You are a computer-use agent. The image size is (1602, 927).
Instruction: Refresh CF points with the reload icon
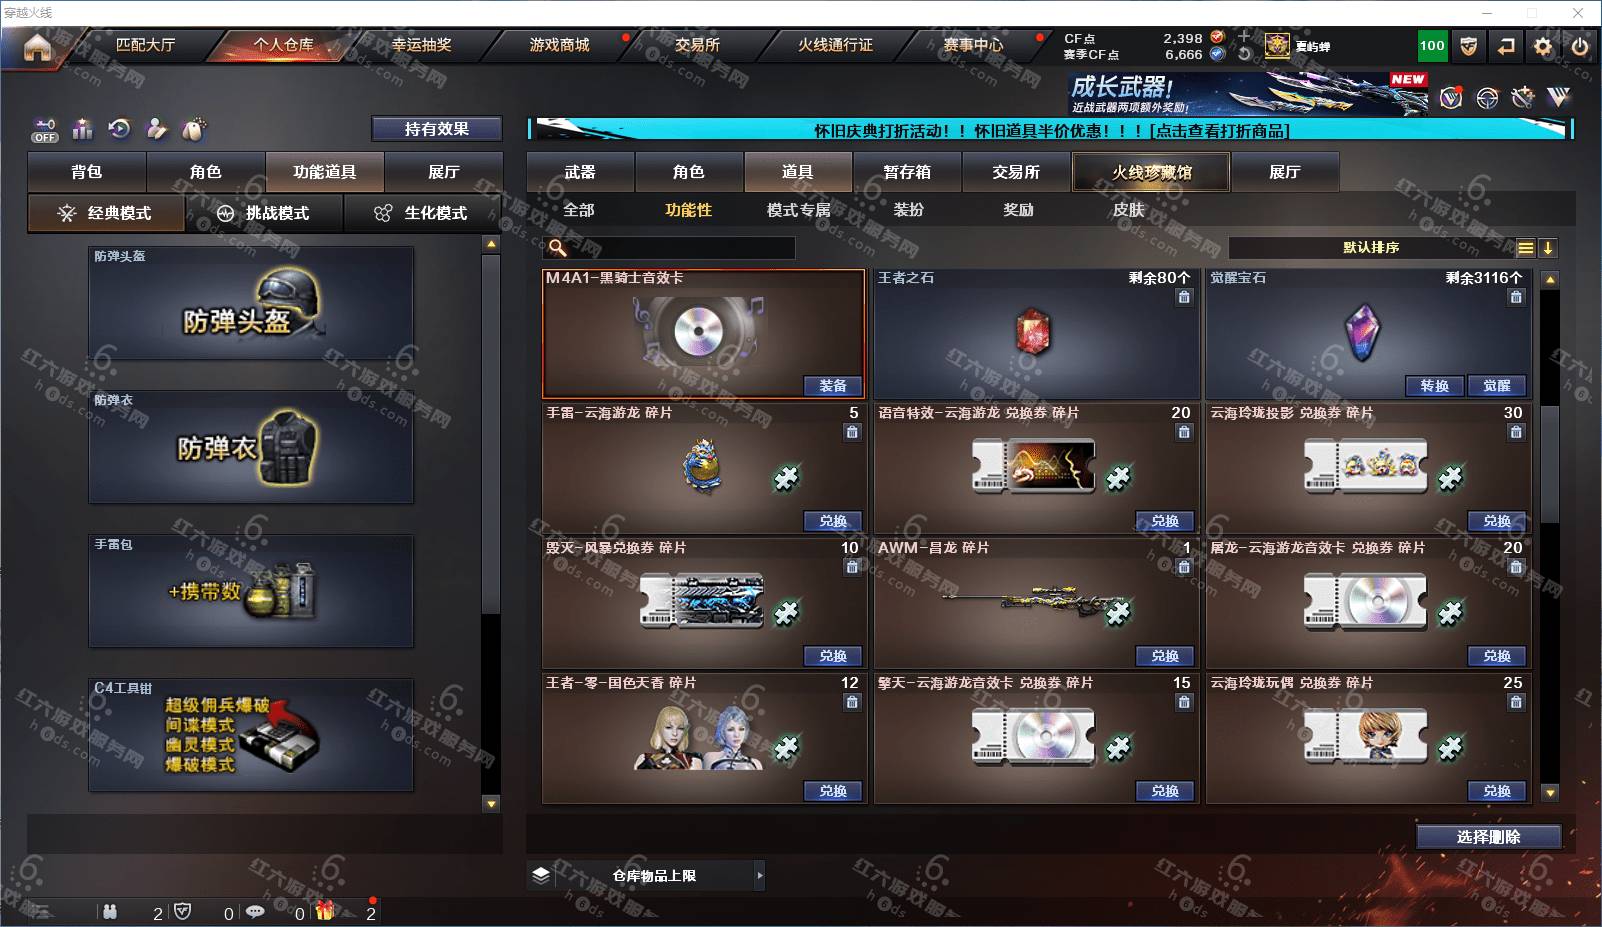click(1244, 54)
